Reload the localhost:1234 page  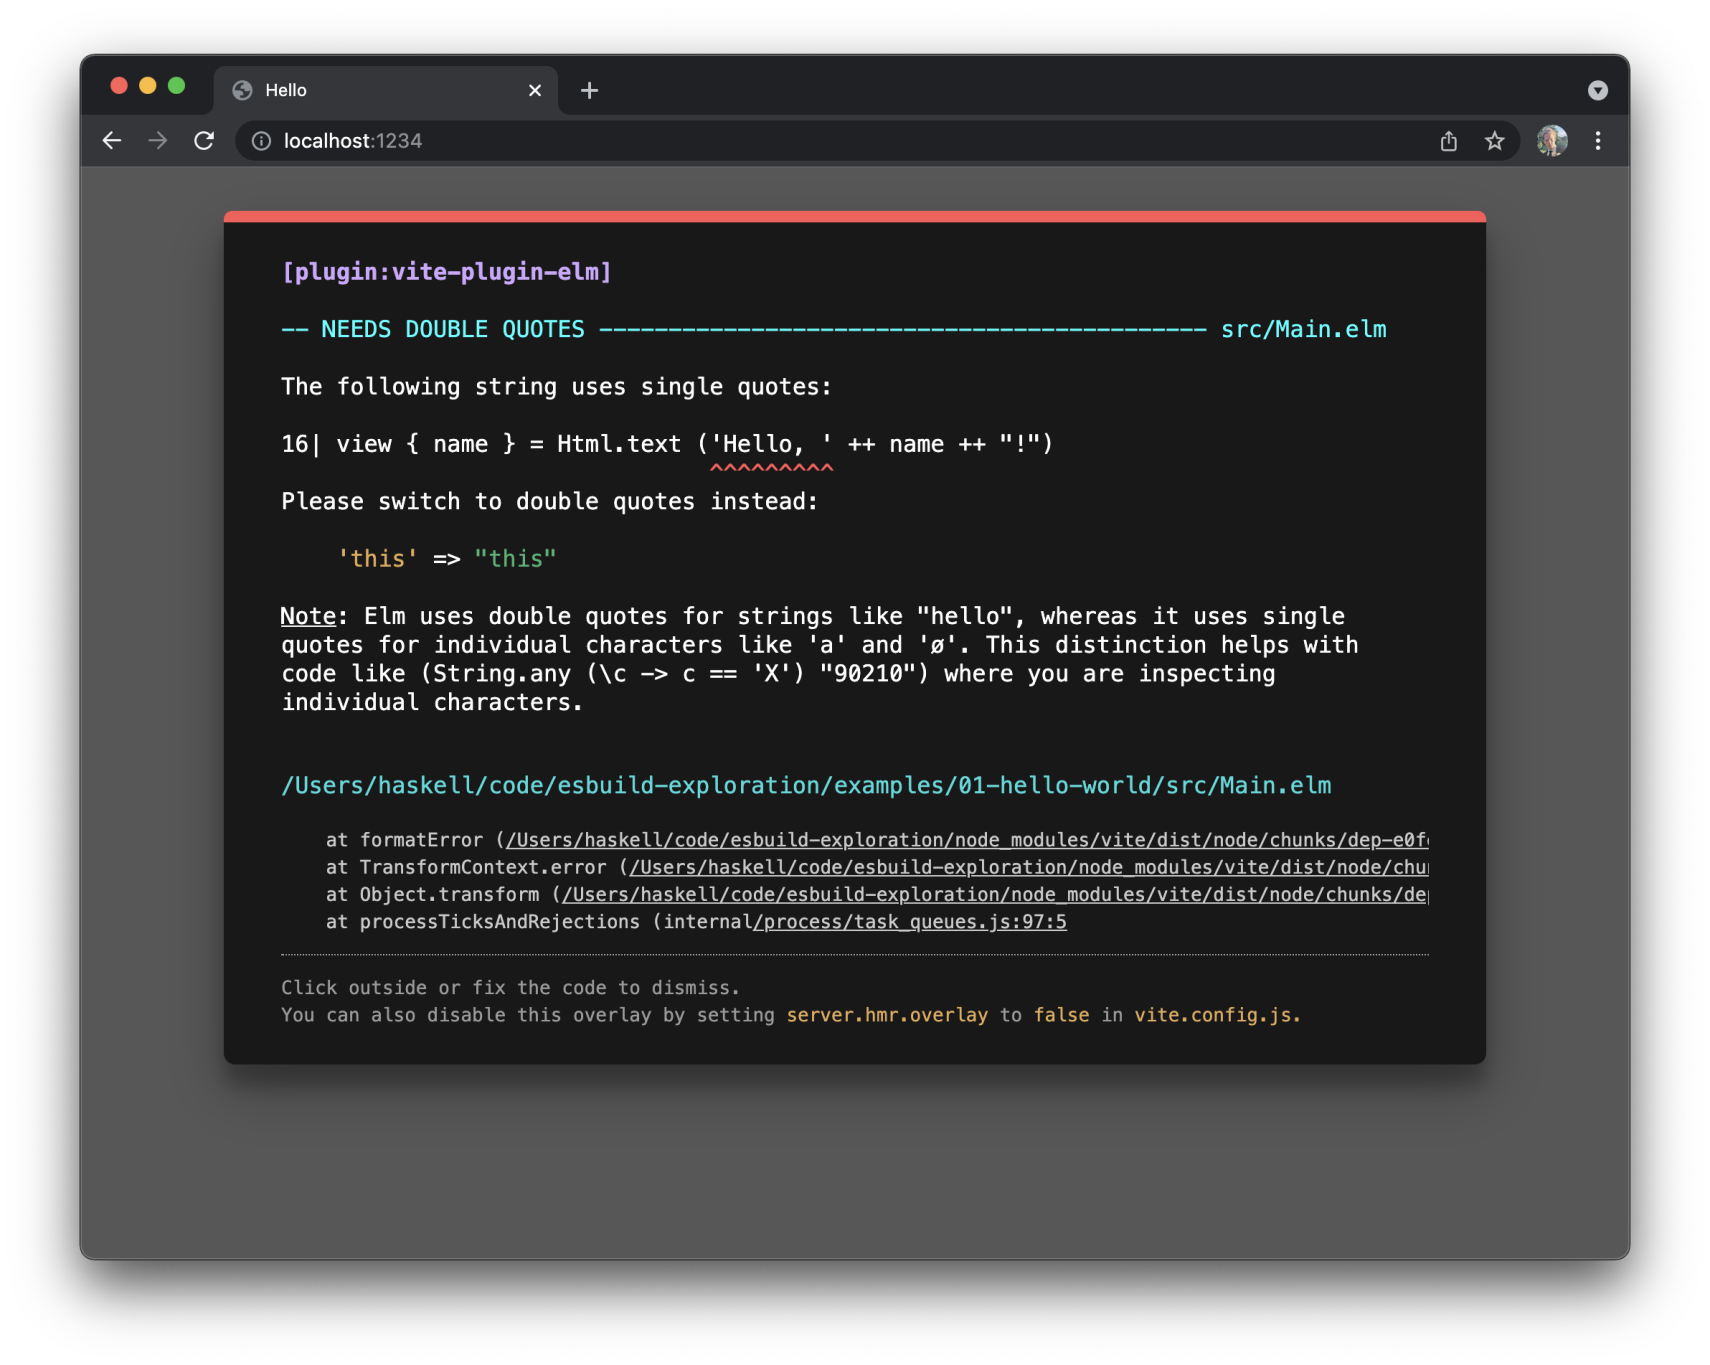pyautogui.click(x=204, y=140)
